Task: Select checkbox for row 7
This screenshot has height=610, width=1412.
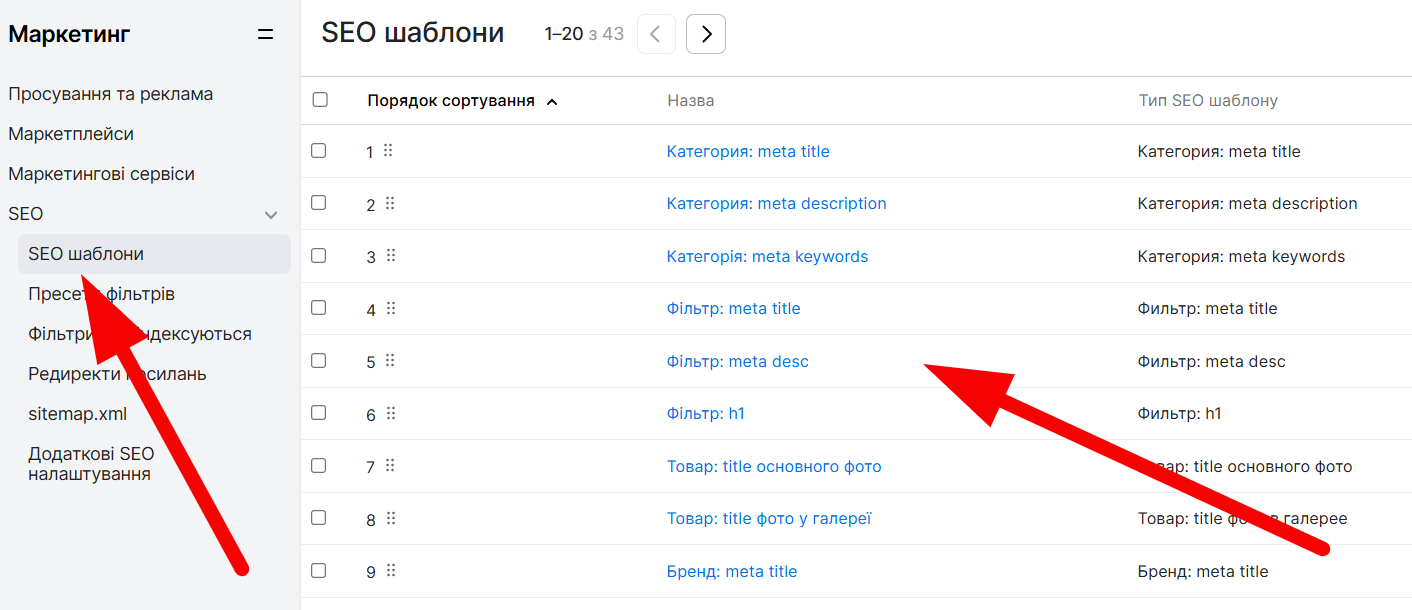Action: (319, 465)
